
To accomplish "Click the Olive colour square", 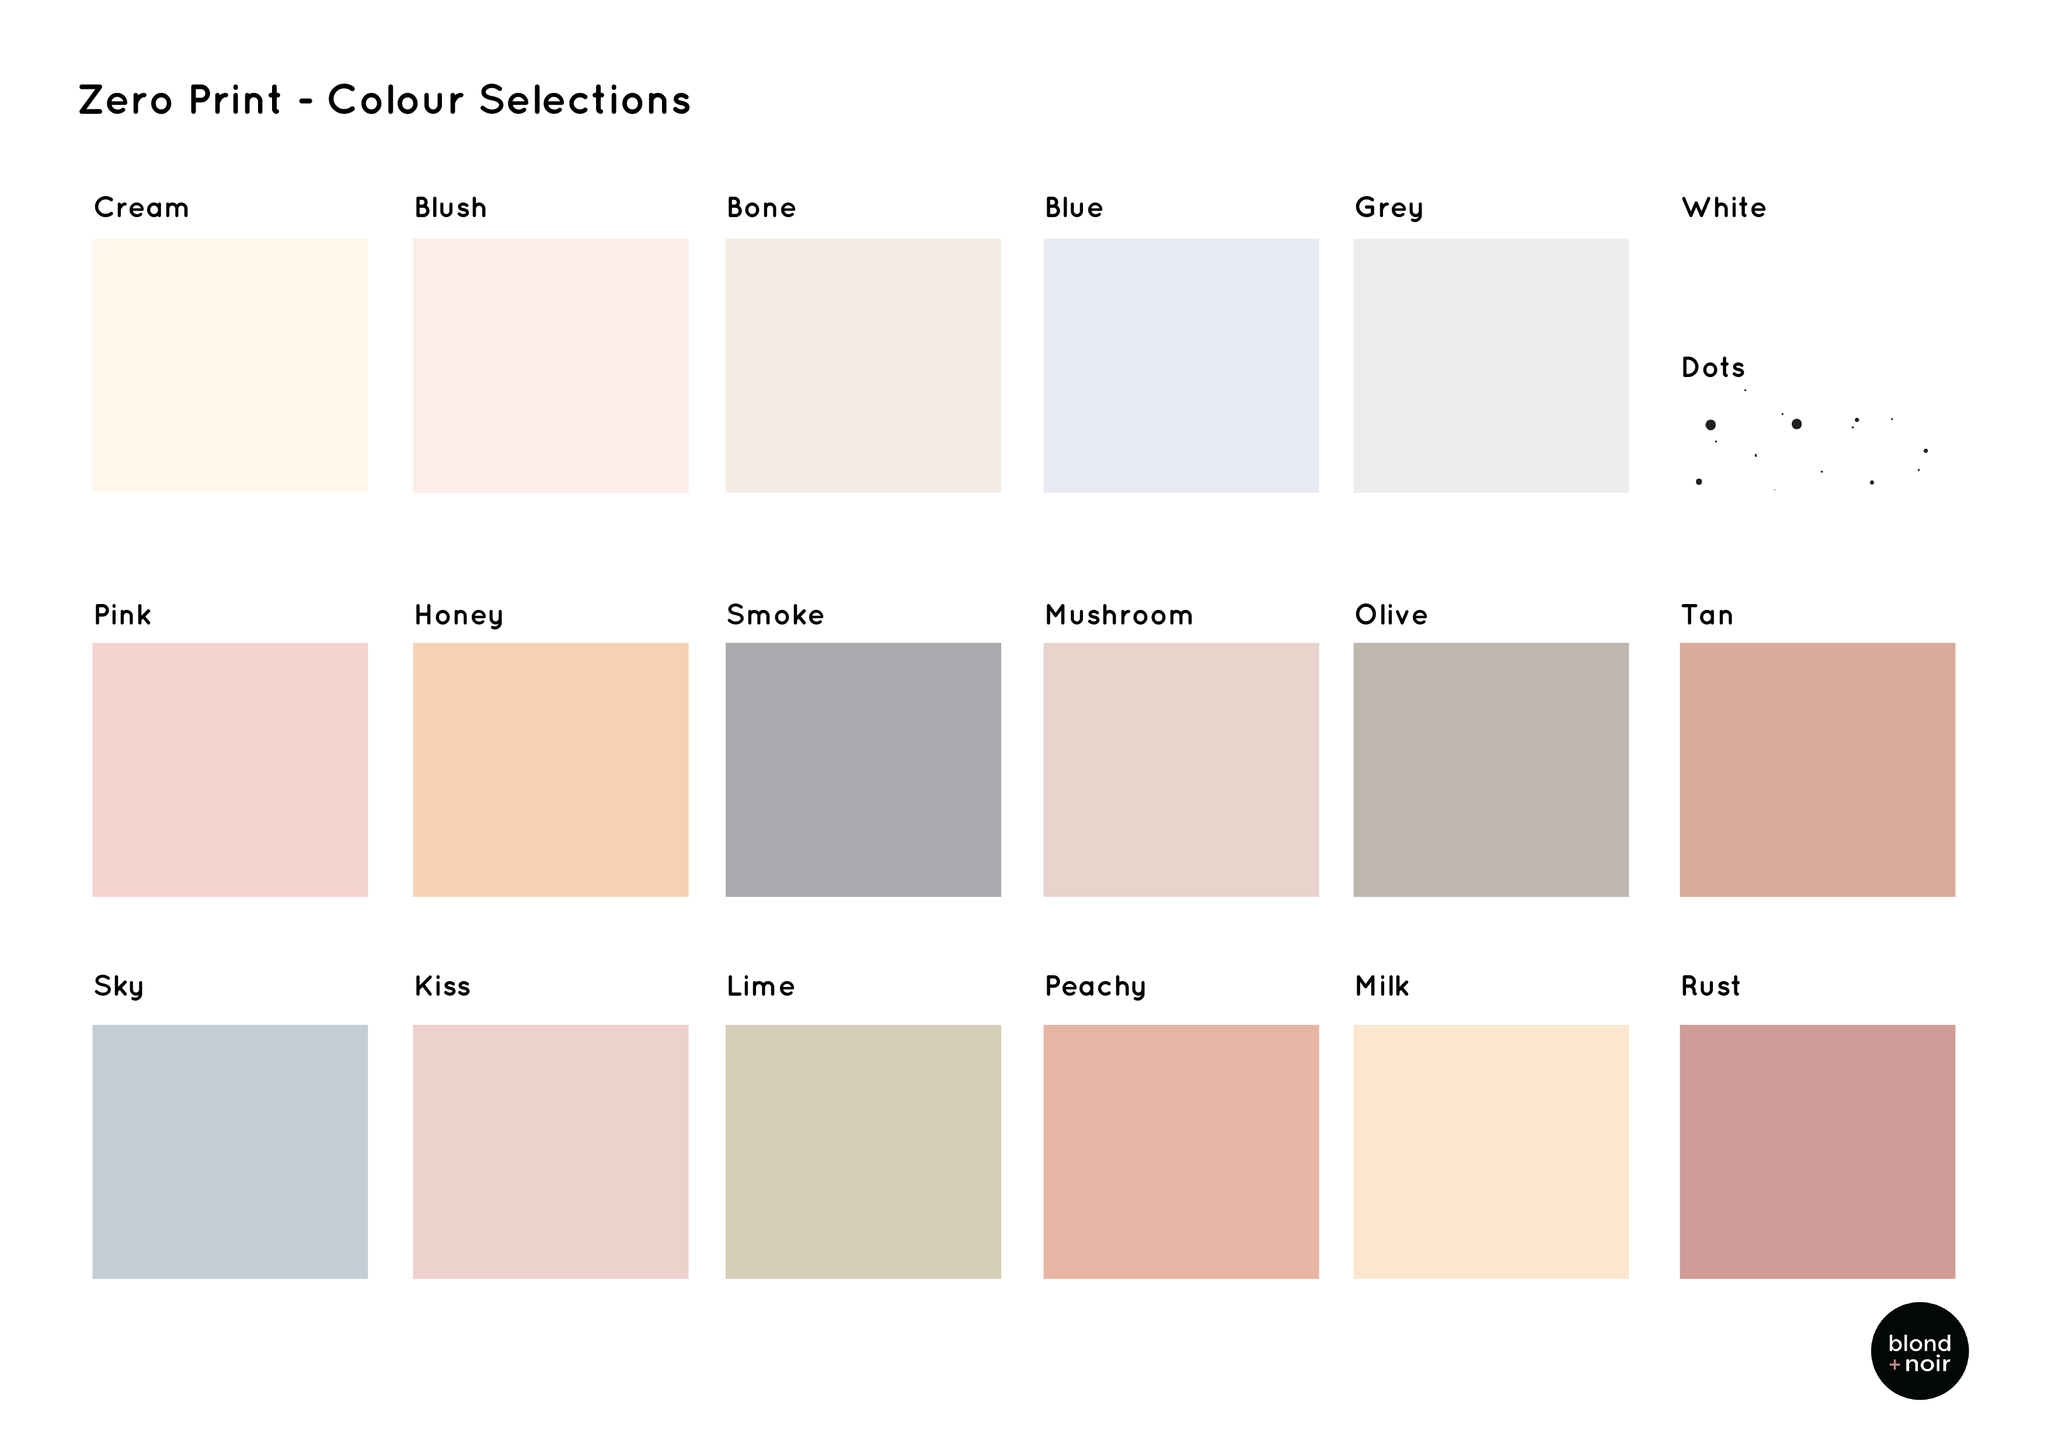I will pyautogui.click(x=1491, y=770).
